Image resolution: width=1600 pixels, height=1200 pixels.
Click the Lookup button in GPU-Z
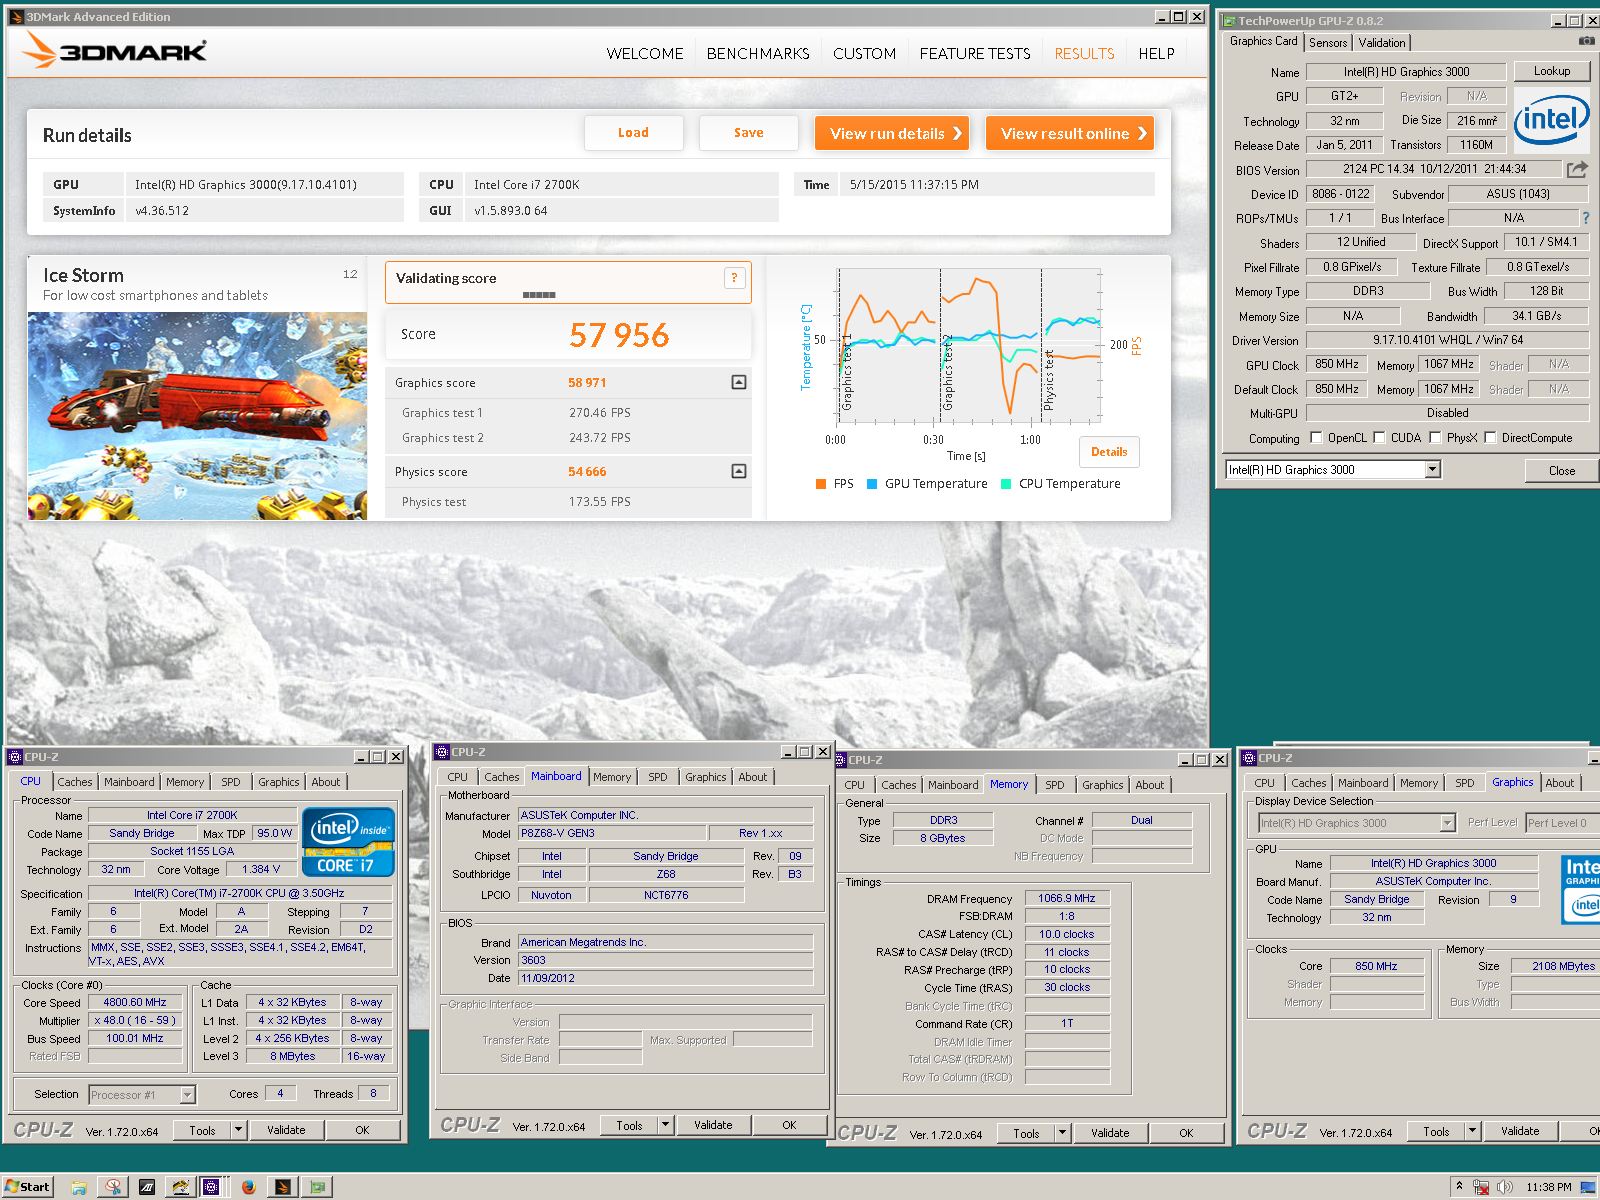(1552, 71)
